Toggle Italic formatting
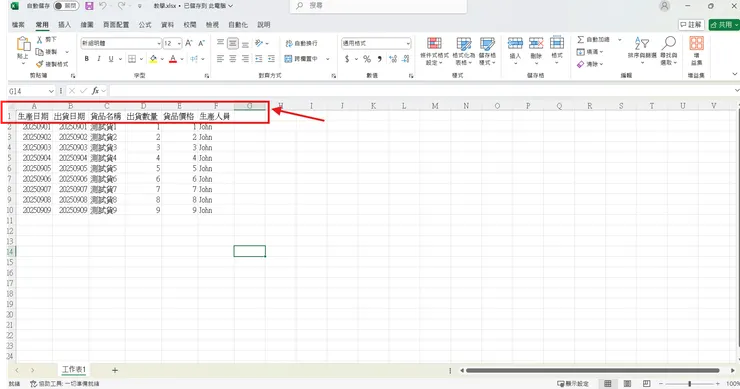The width and height of the screenshot is (740, 389). [99, 59]
